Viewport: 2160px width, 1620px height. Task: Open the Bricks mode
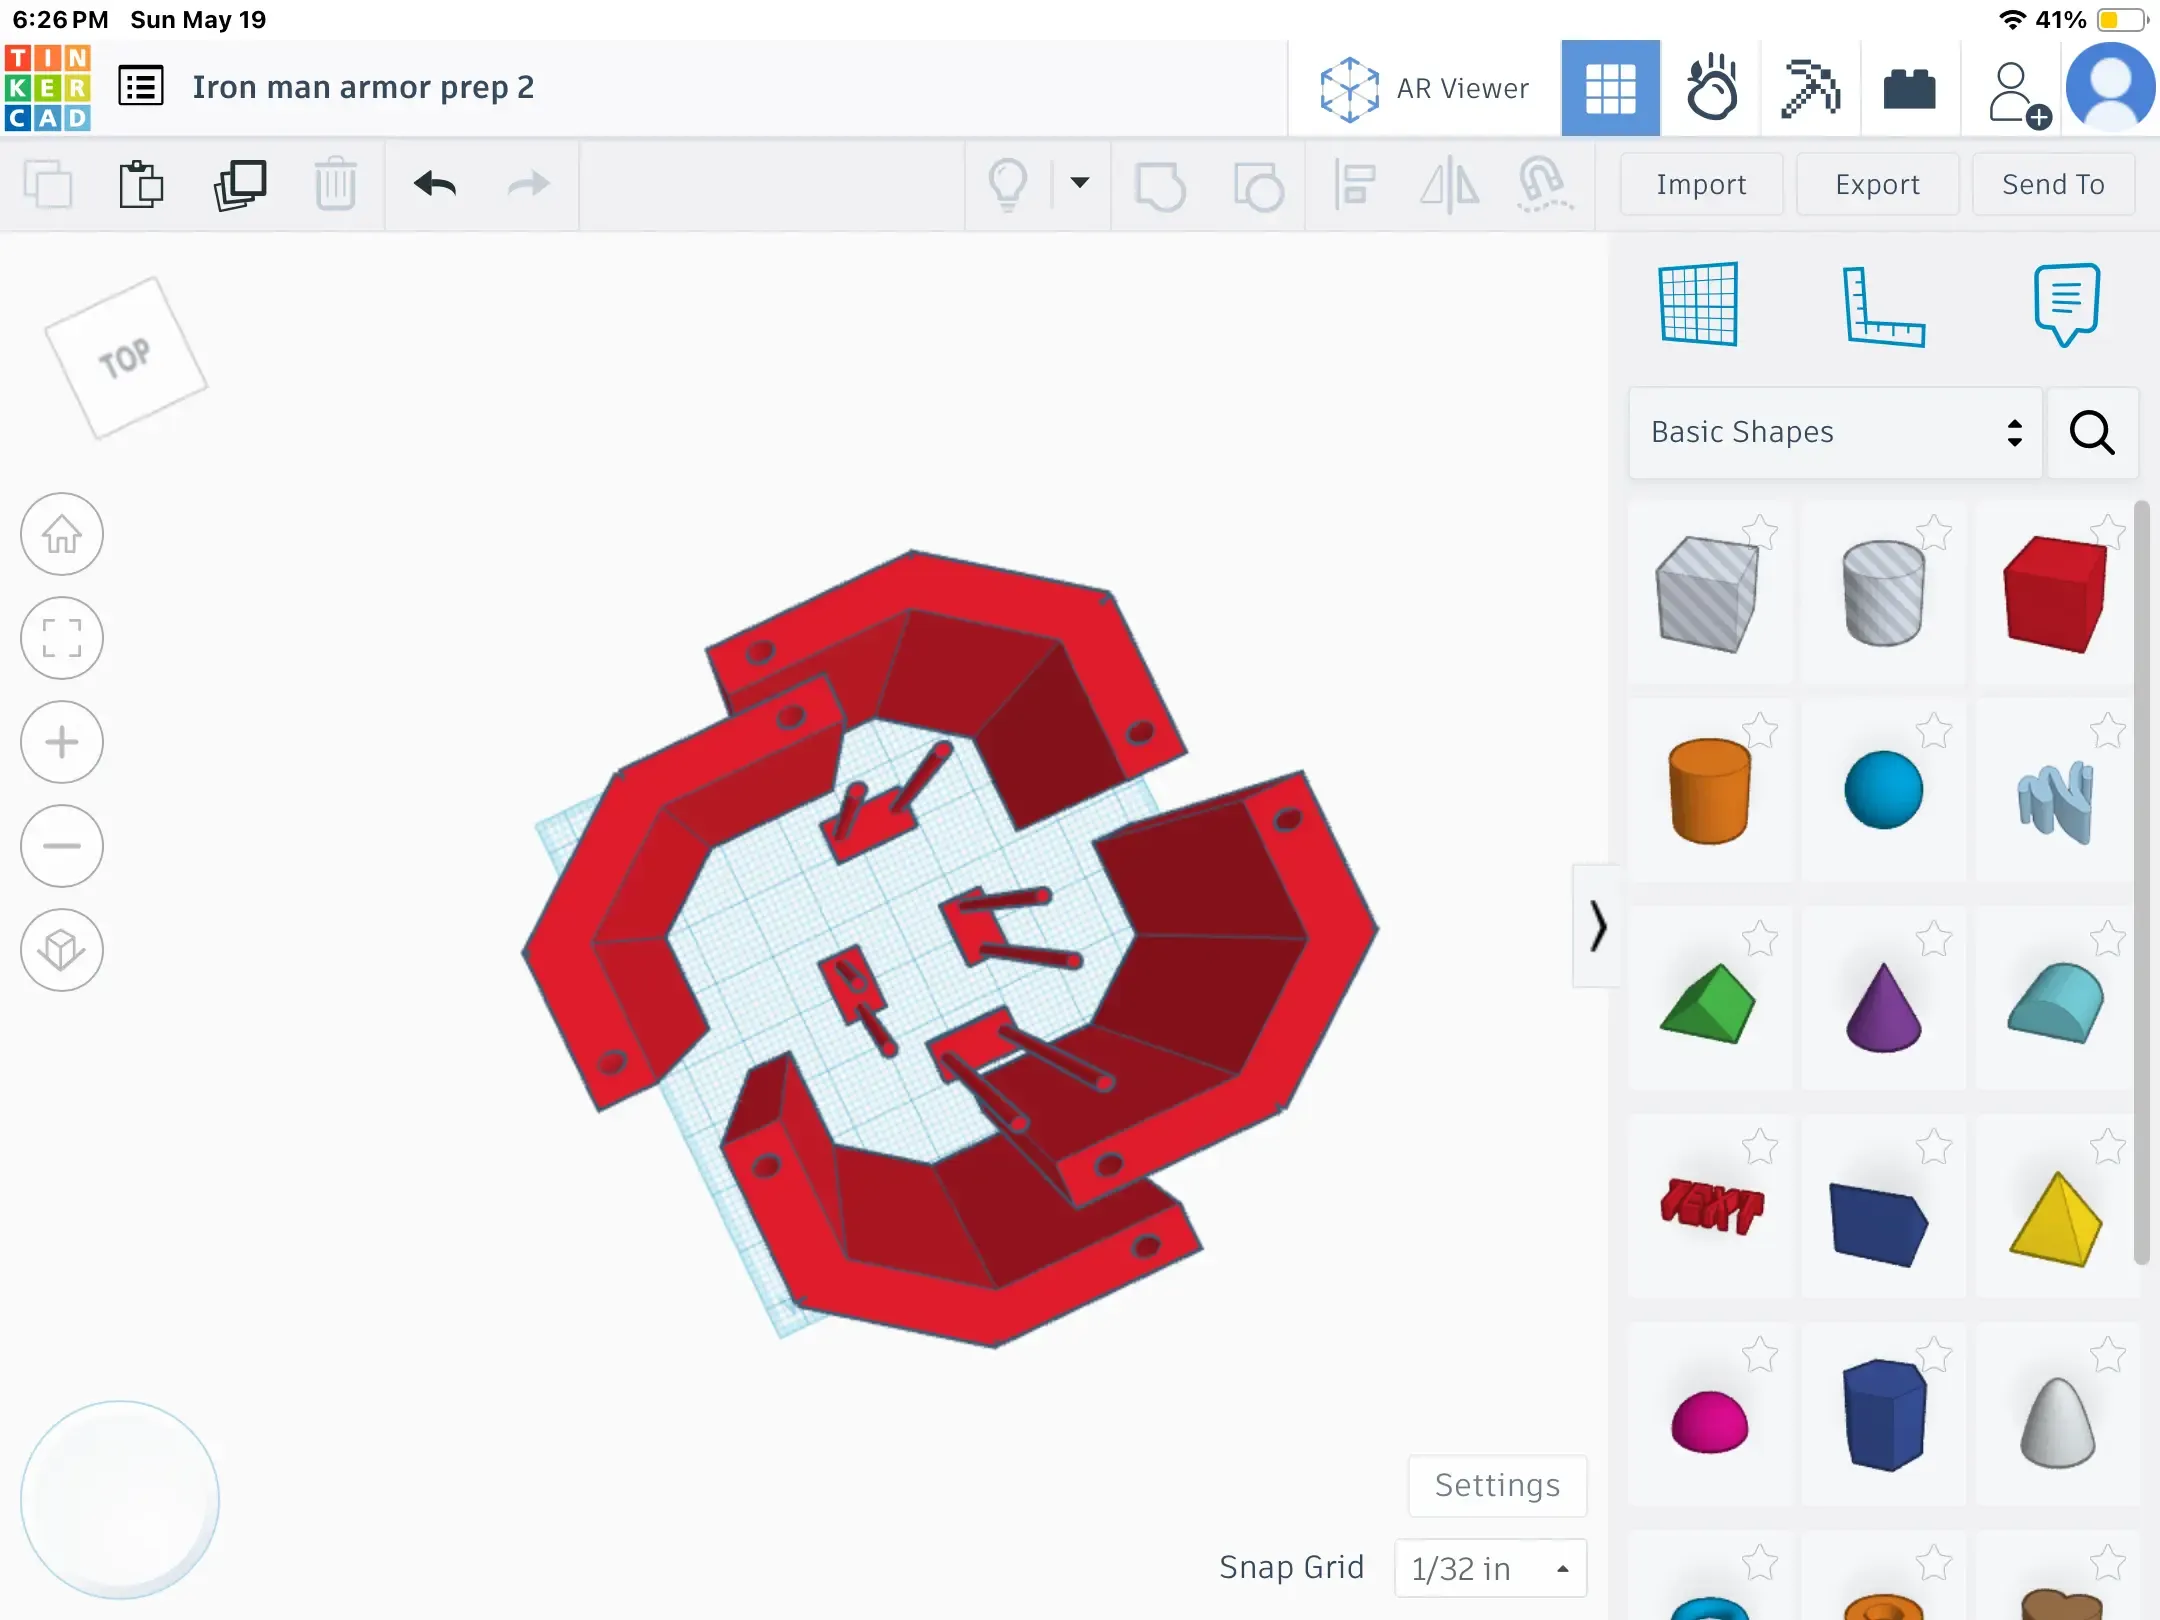pos(1909,89)
